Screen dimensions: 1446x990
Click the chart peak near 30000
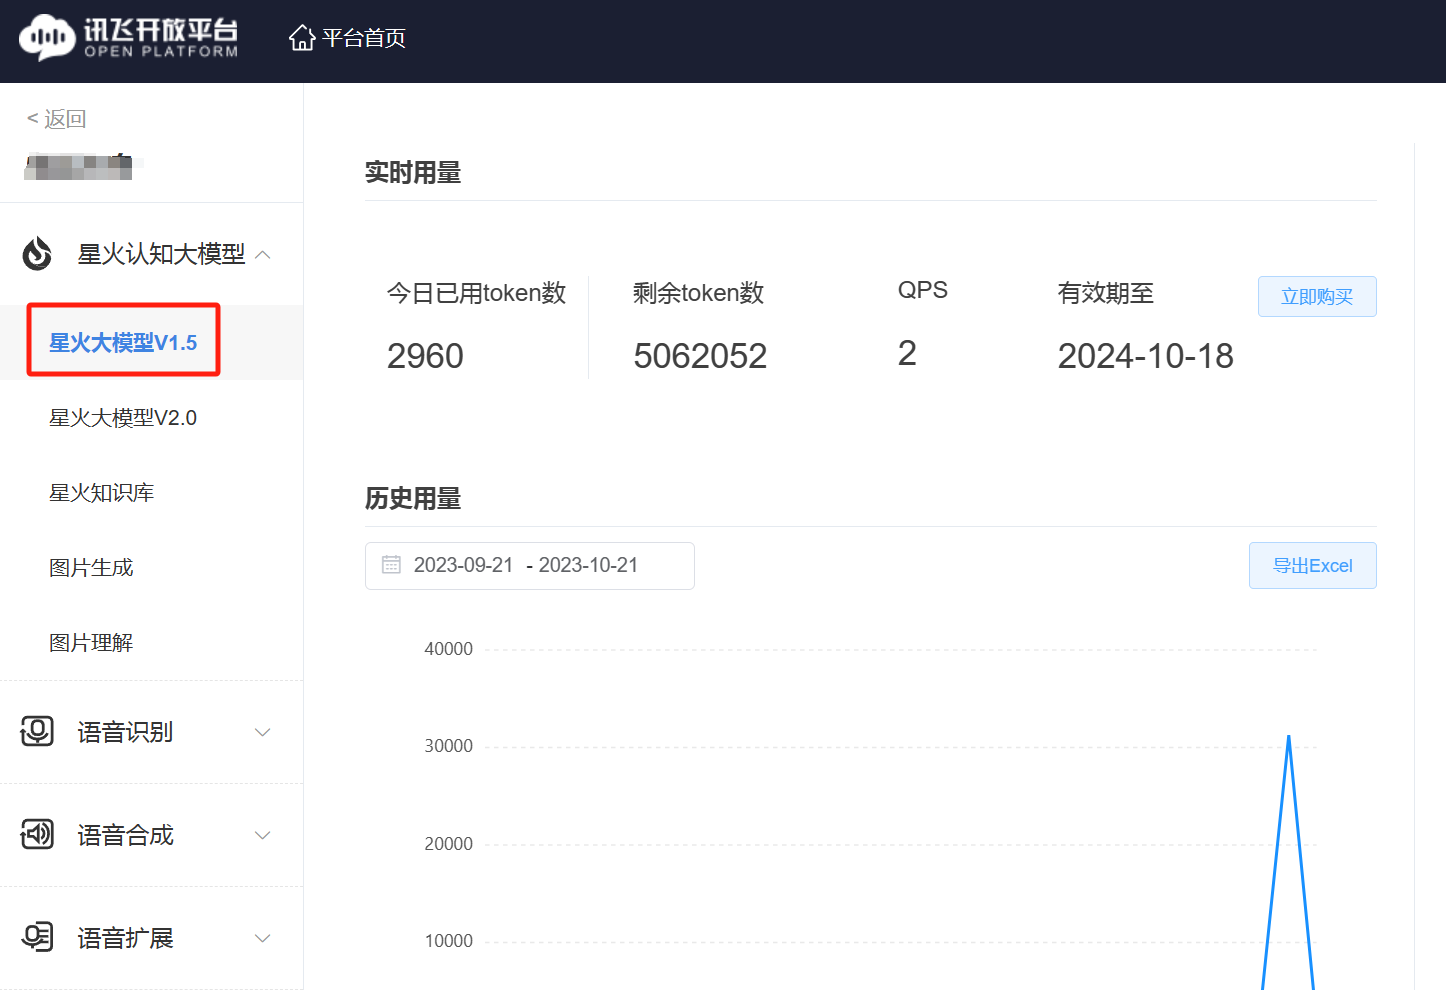tap(1289, 737)
